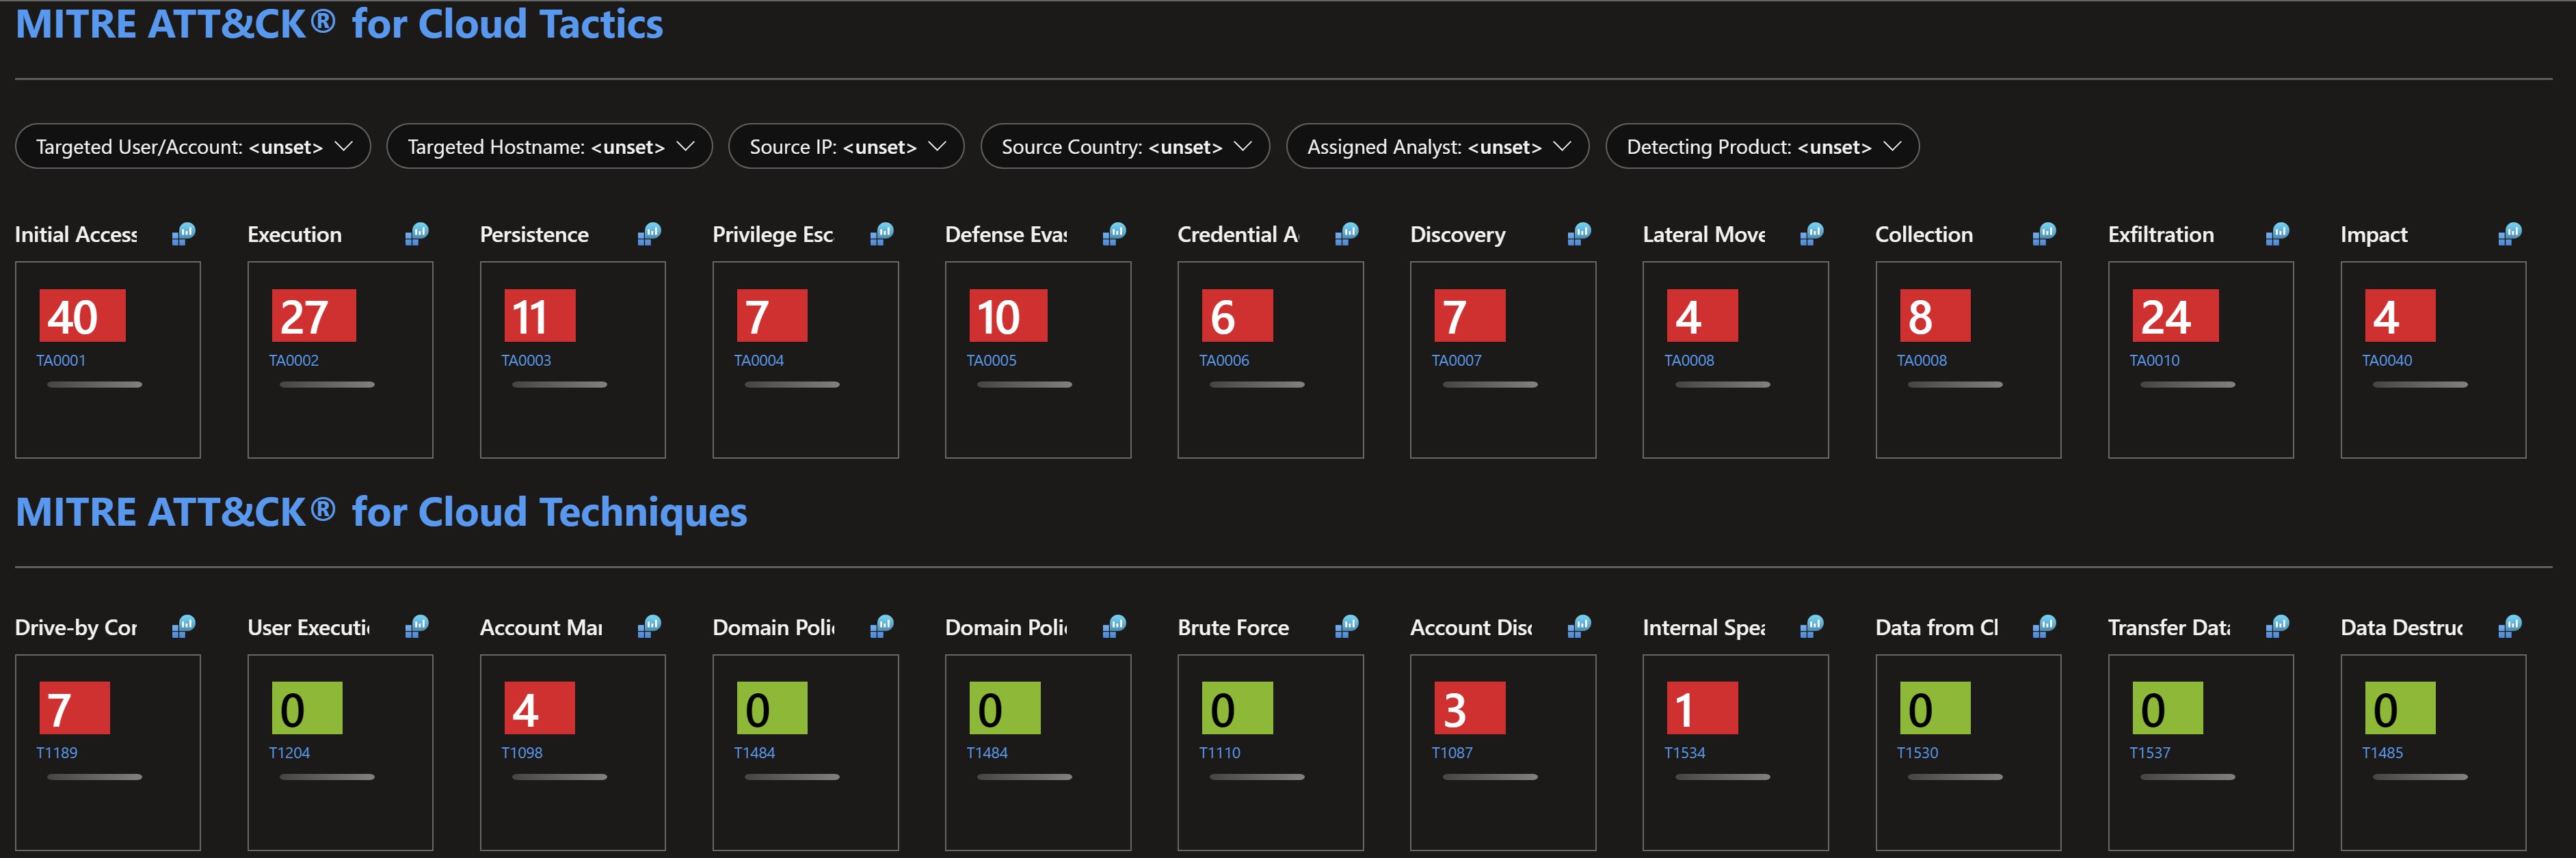
Task: Click the T1098 technique ID
Action: tap(522, 753)
